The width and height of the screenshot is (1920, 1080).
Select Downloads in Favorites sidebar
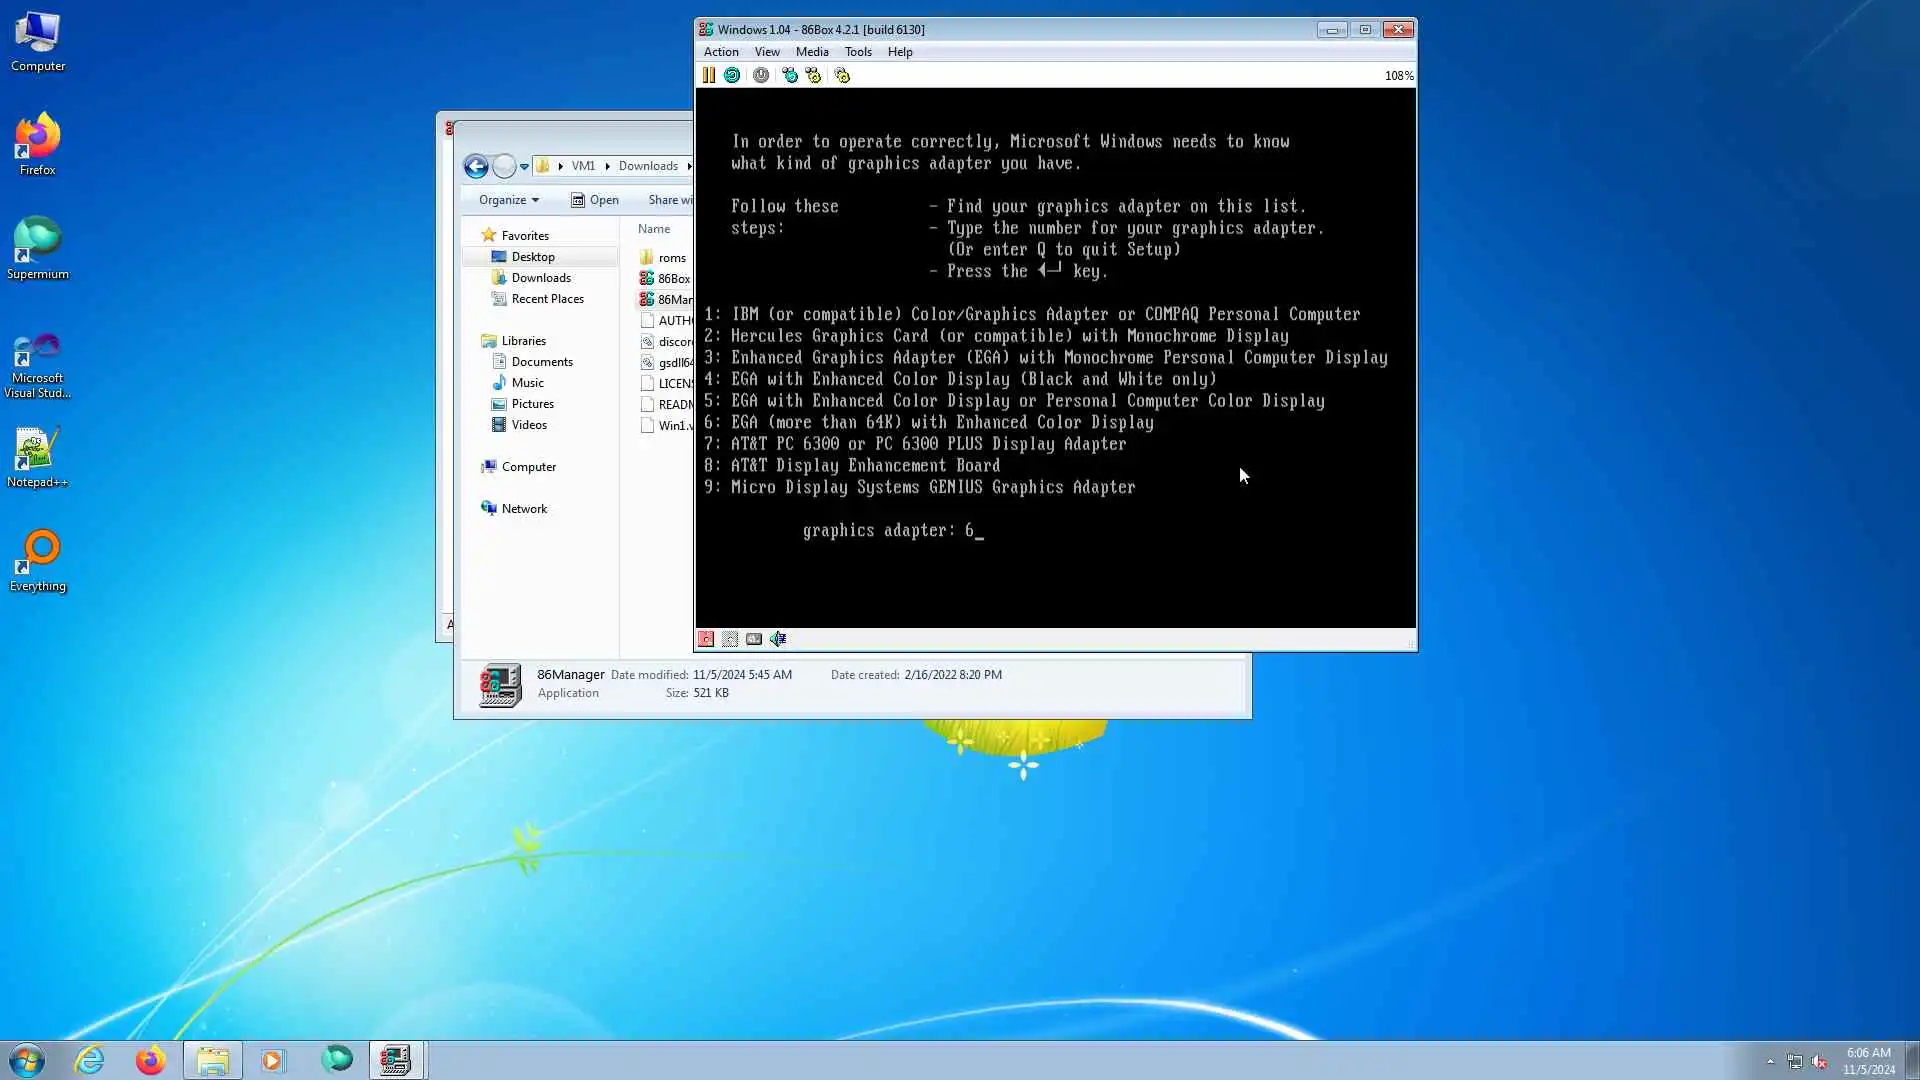pos(540,278)
